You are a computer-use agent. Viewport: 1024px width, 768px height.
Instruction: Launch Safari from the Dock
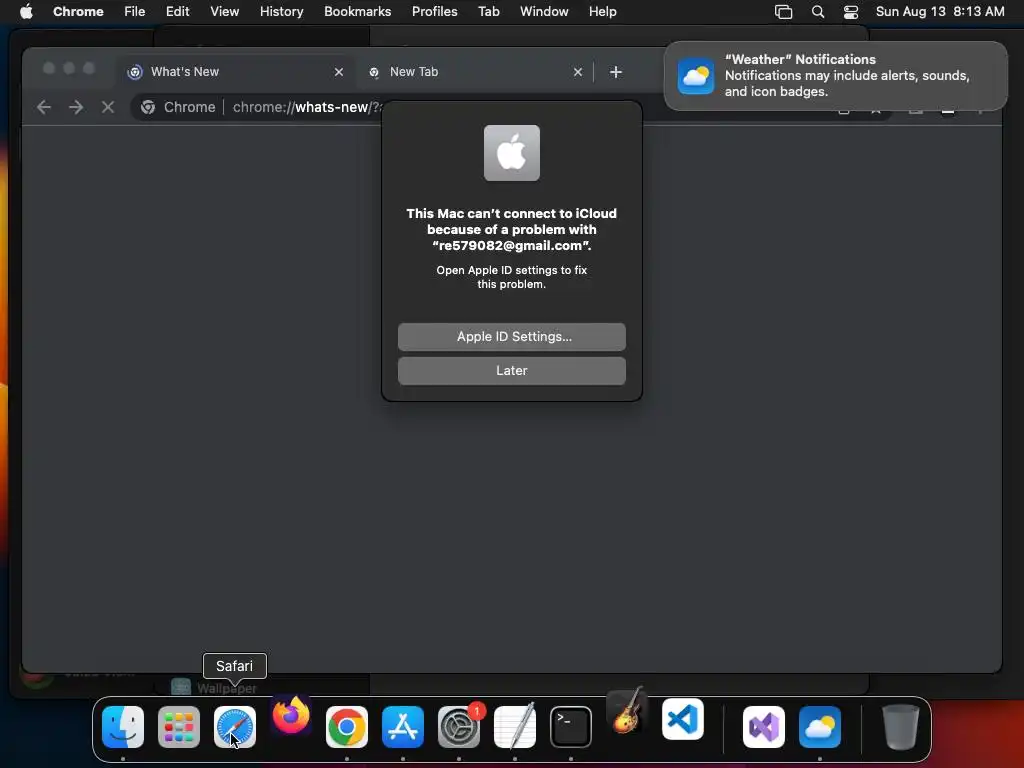(234, 727)
